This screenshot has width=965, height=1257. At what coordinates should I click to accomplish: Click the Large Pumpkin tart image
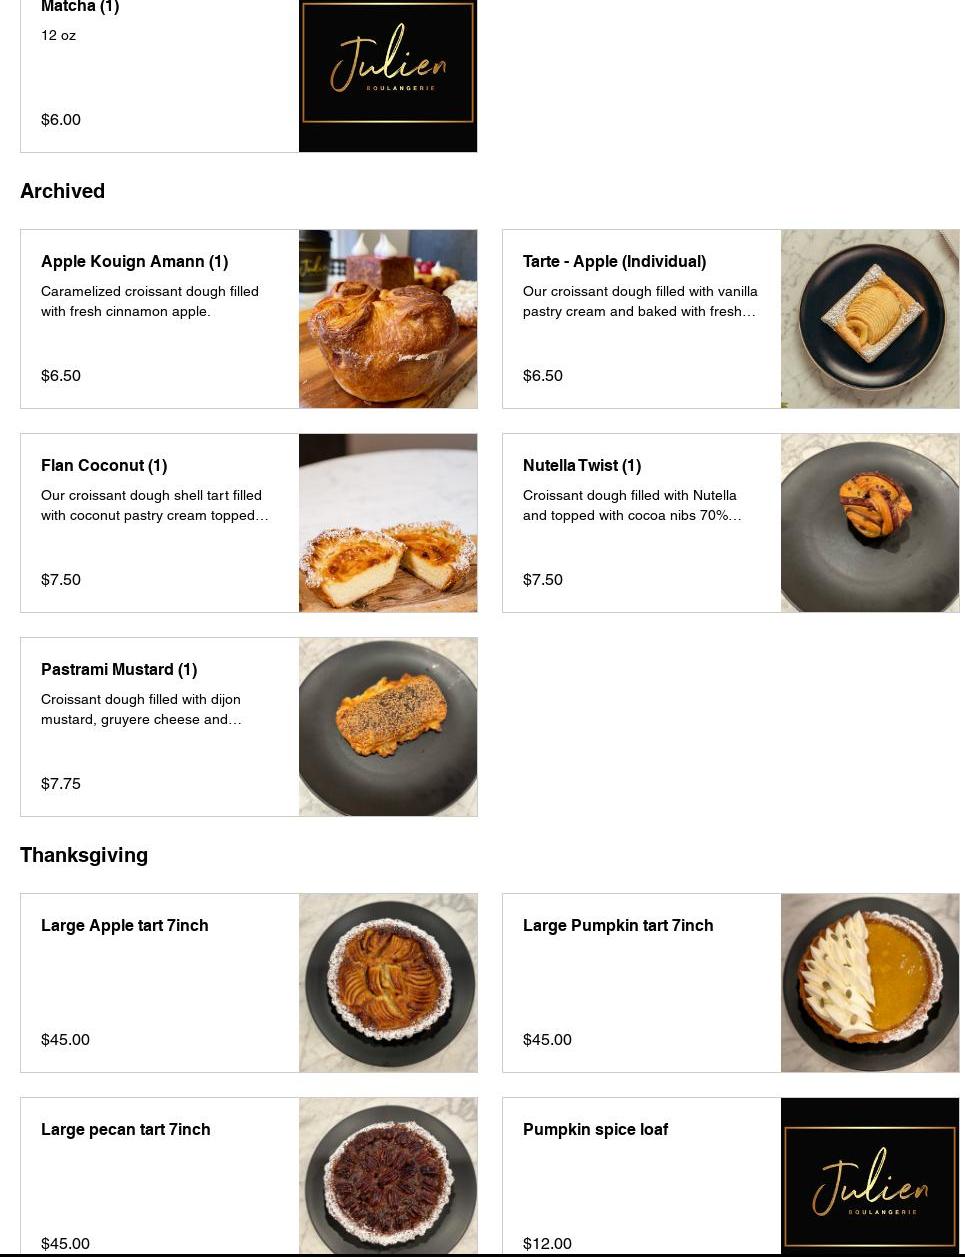pyautogui.click(x=870, y=983)
